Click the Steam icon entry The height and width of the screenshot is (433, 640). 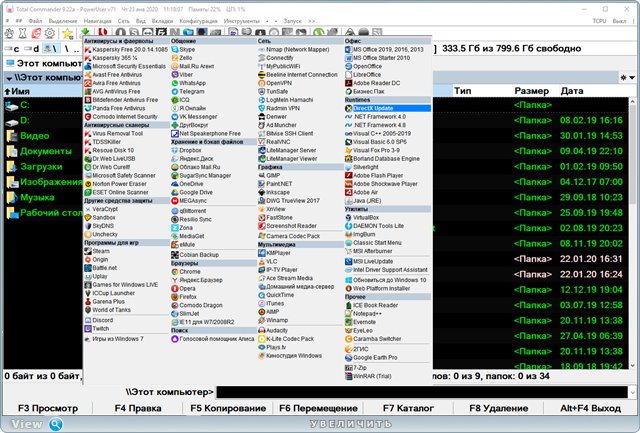(x=88, y=251)
